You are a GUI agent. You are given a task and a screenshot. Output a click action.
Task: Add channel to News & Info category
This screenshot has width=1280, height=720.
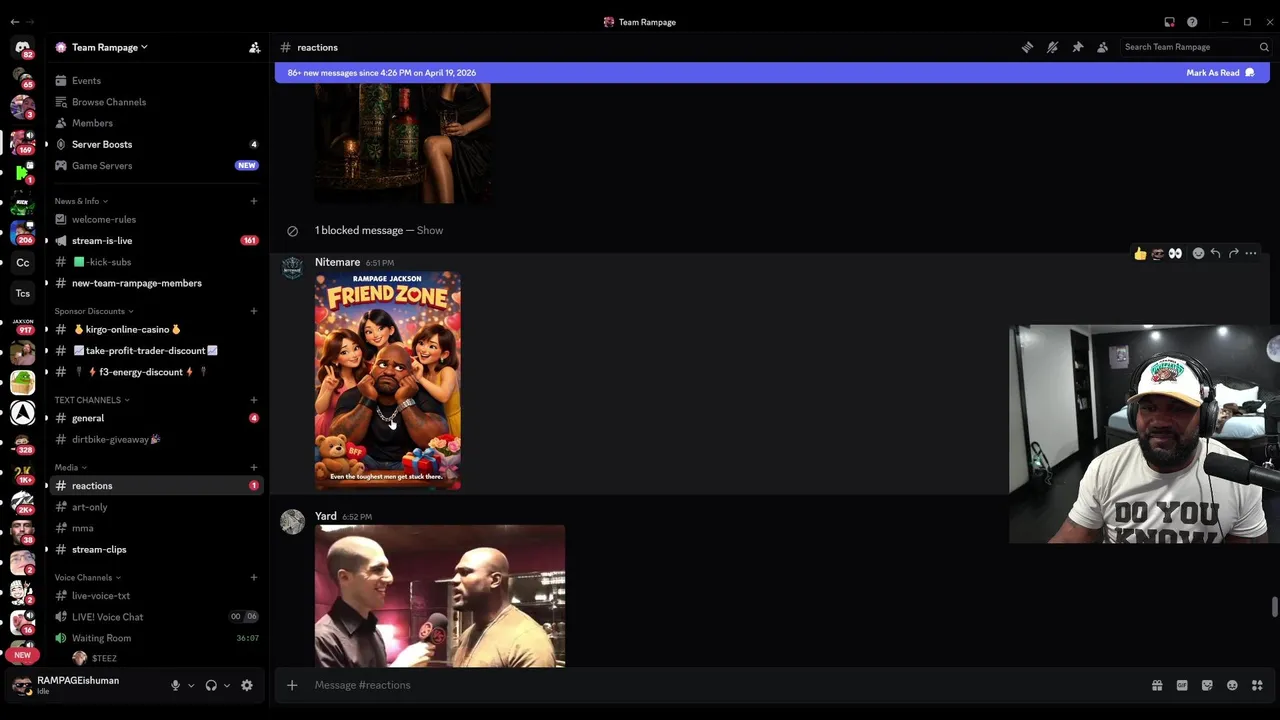pyautogui.click(x=253, y=201)
